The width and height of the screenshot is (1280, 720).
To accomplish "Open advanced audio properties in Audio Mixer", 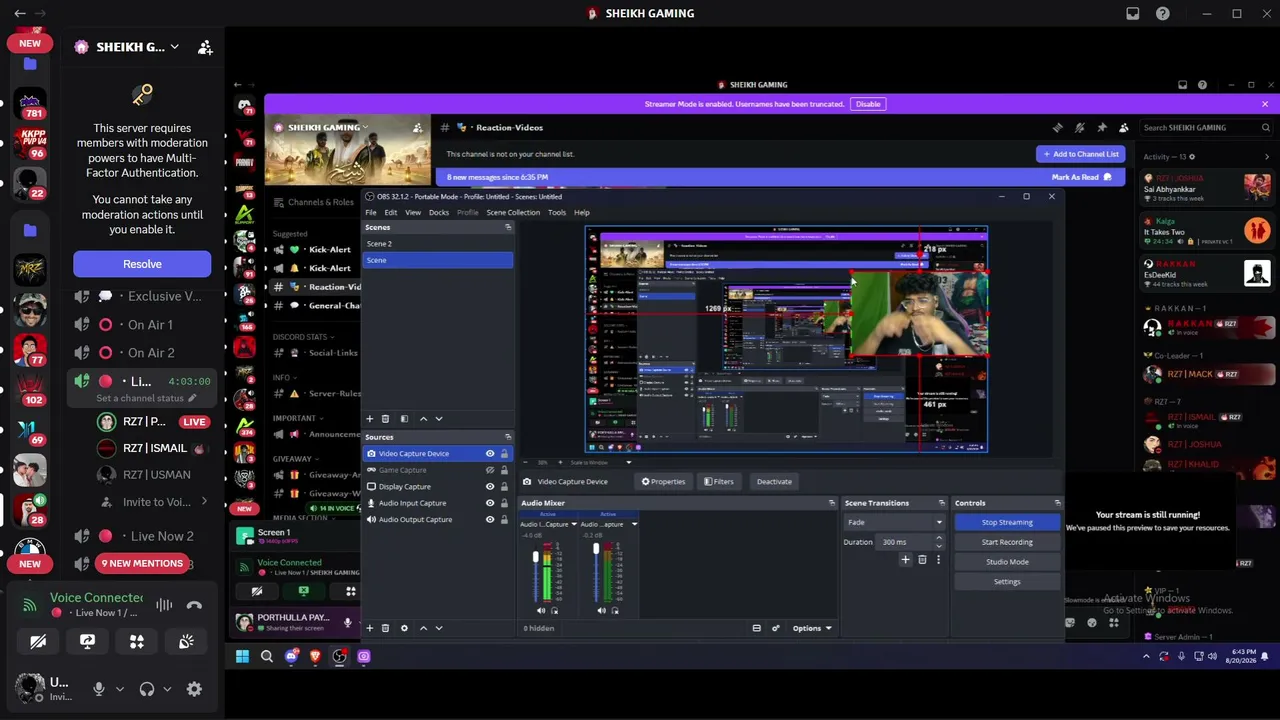I will point(775,628).
